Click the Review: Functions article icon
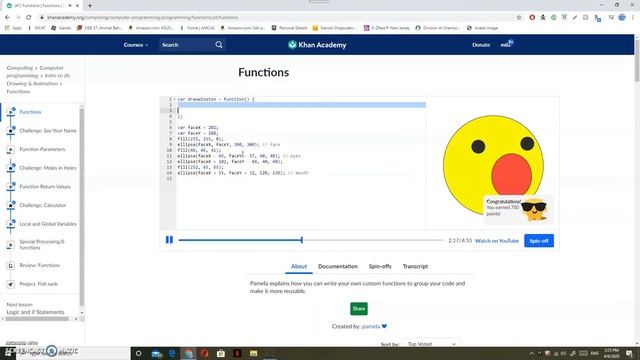Image resolution: width=640 pixels, height=360 pixels. pos(11,265)
